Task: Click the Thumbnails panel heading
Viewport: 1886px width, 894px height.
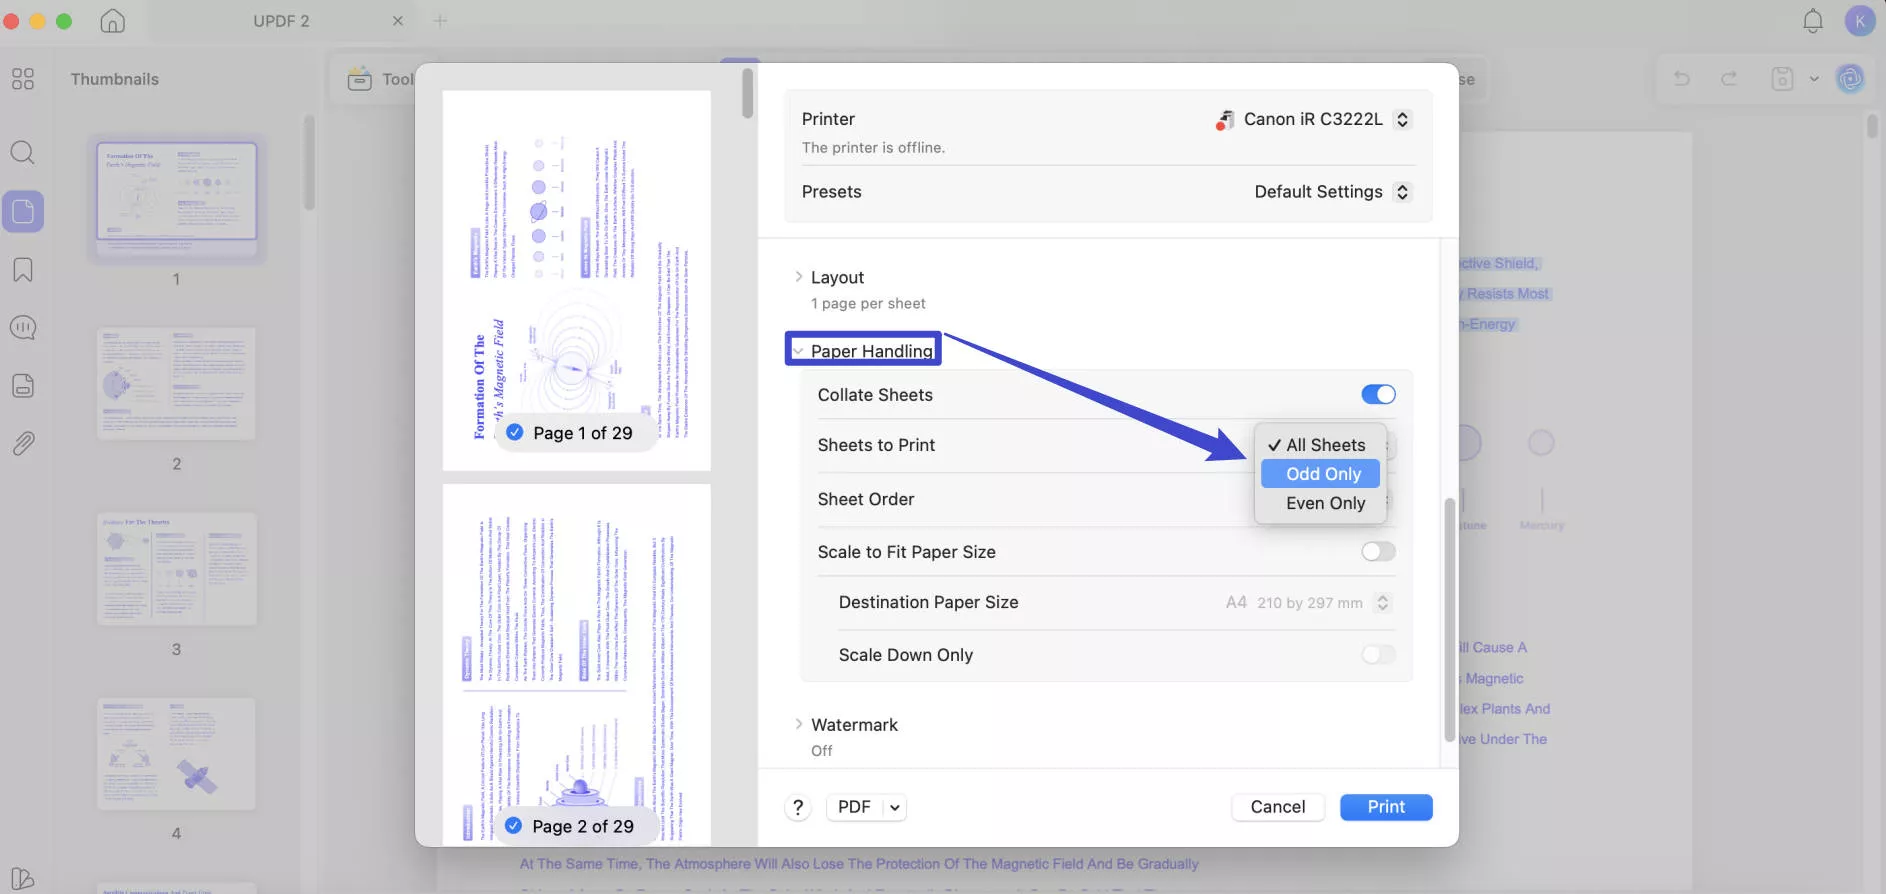Action: coord(115,79)
